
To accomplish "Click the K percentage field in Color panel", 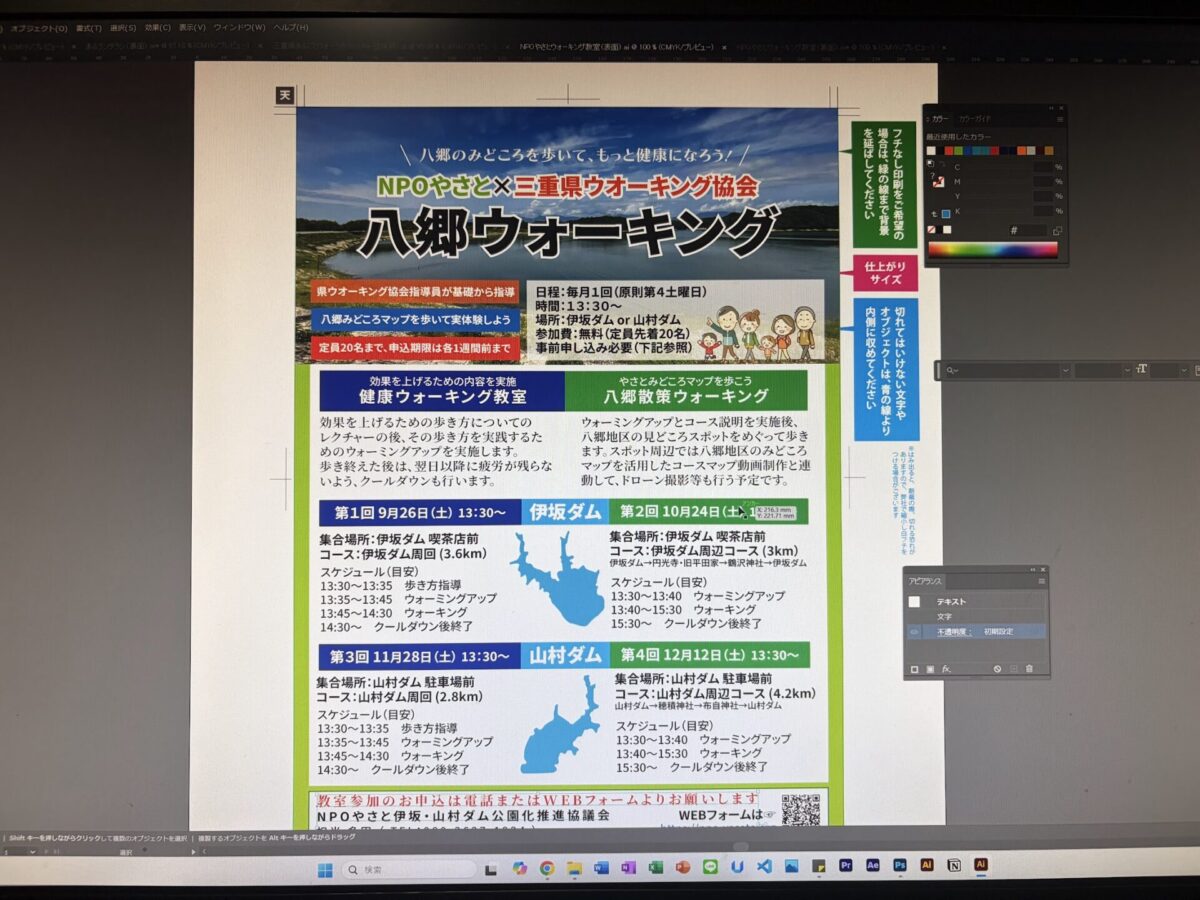I will [1044, 211].
